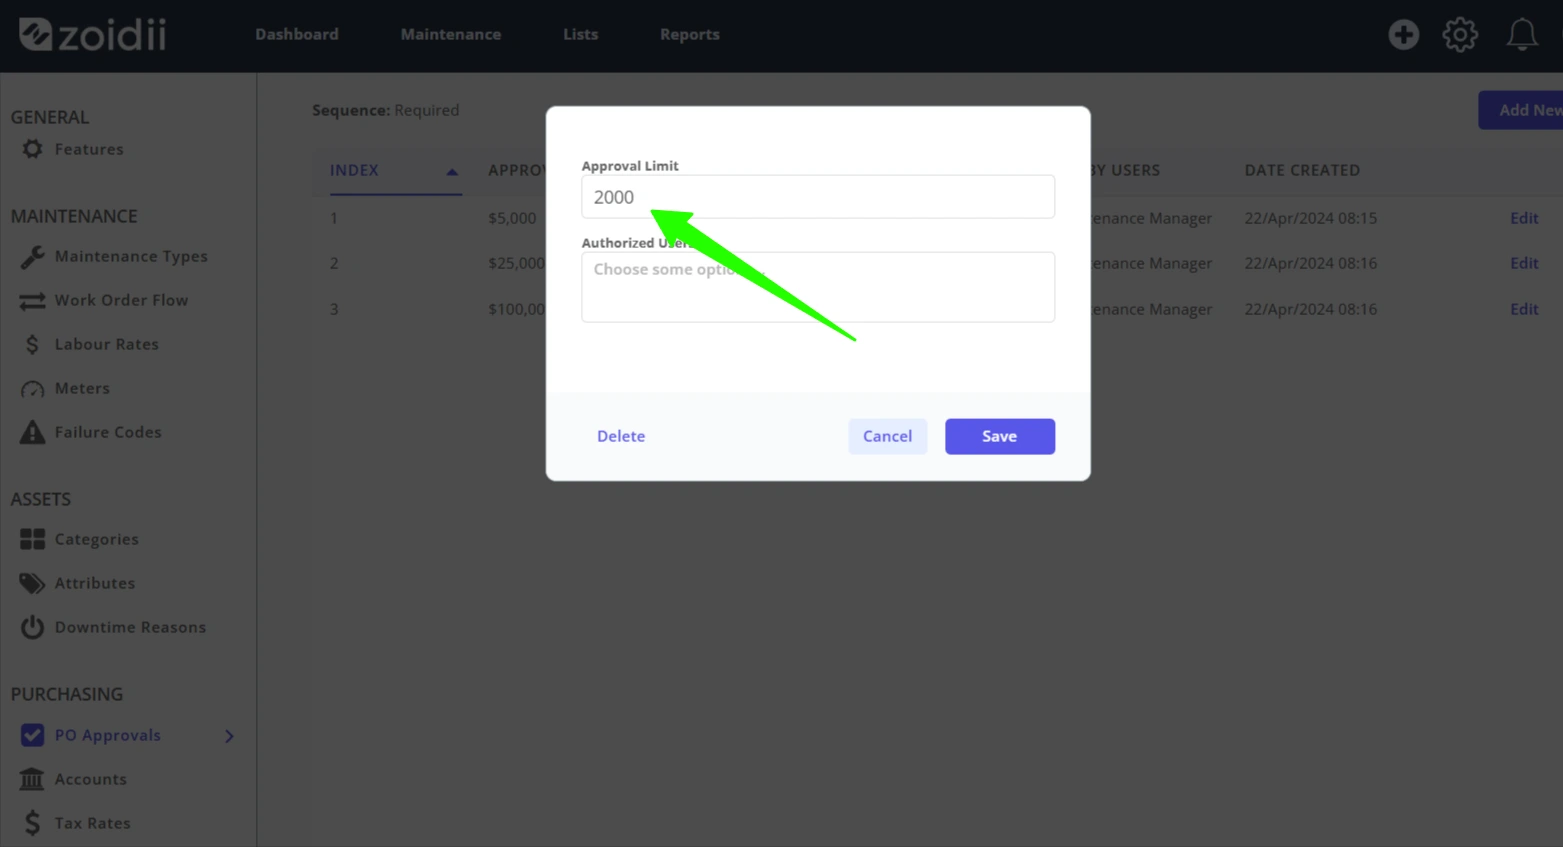This screenshot has width=1563, height=847.
Task: Click the Add New button
Action: pyautogui.click(x=1521, y=110)
